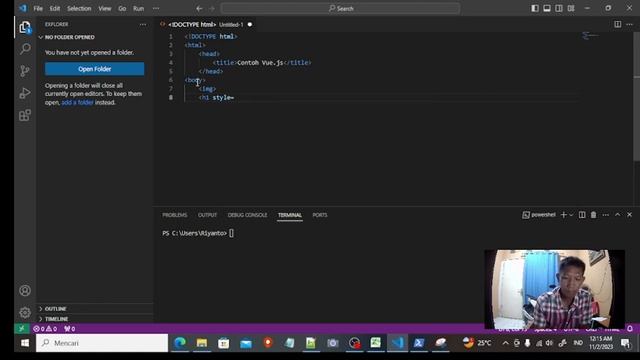
Task: Open Explorer Views and More Actions ellipsis
Action: (x=143, y=24)
